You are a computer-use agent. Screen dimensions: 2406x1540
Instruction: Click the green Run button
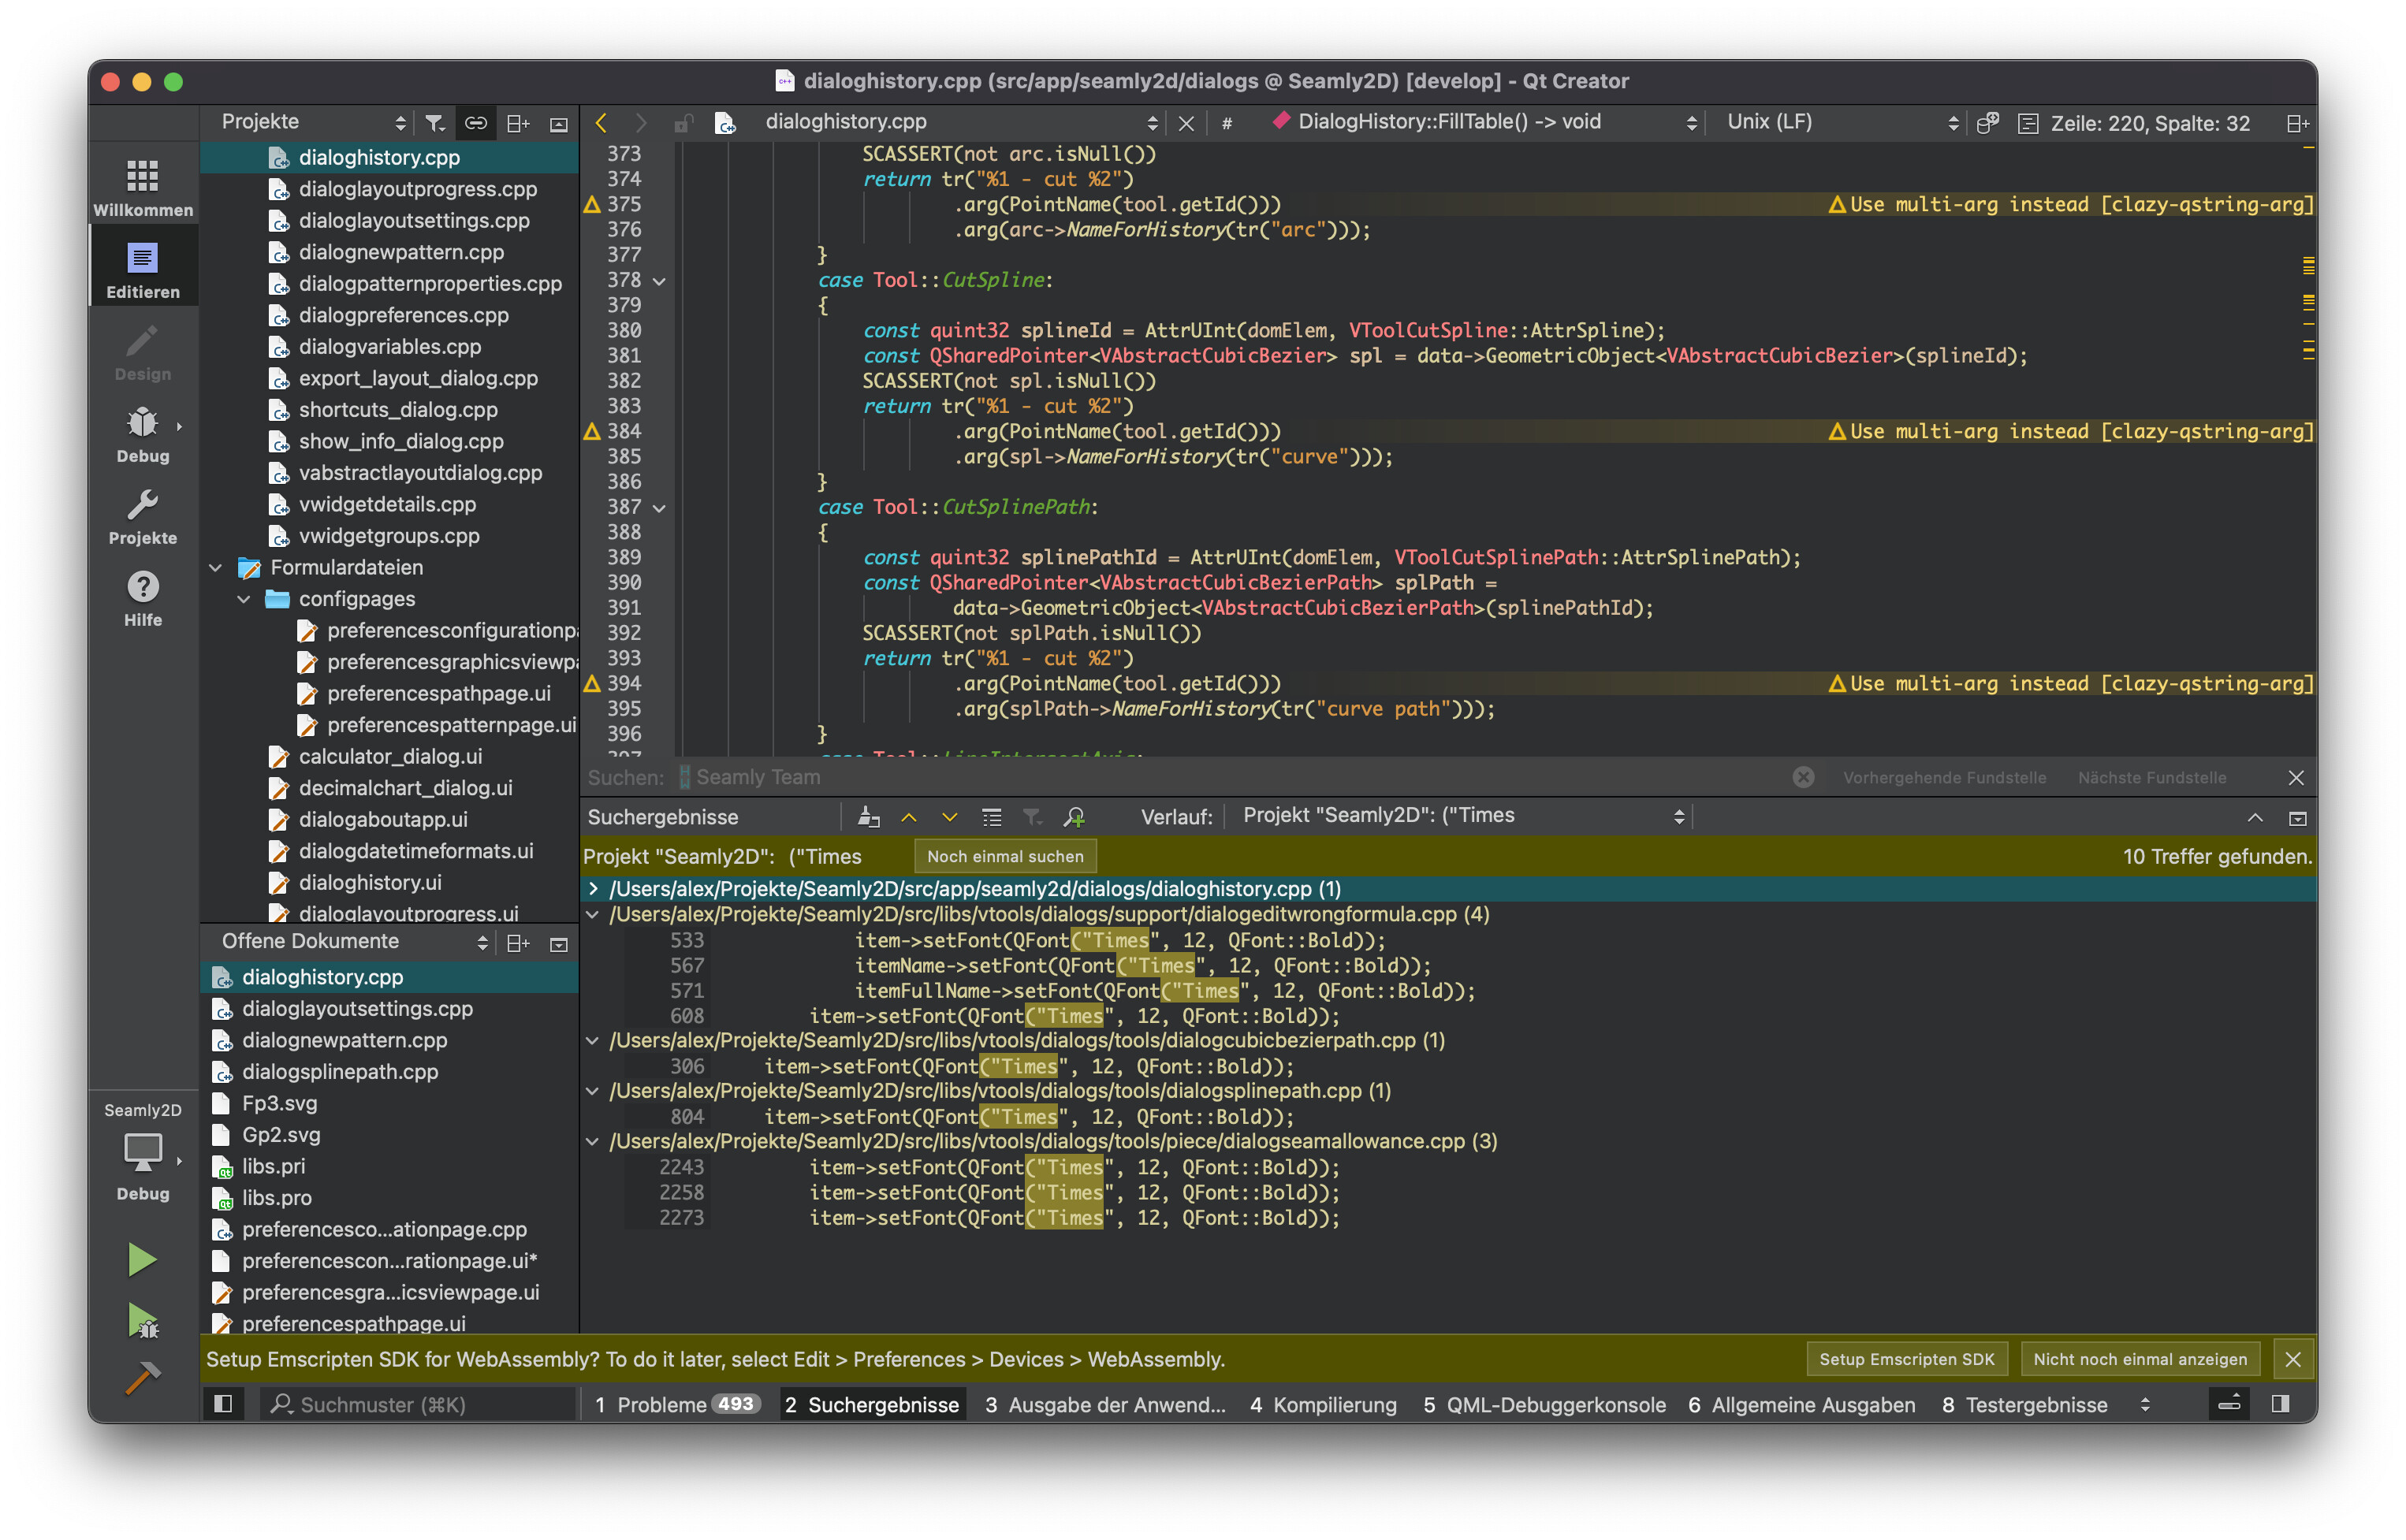point(142,1259)
